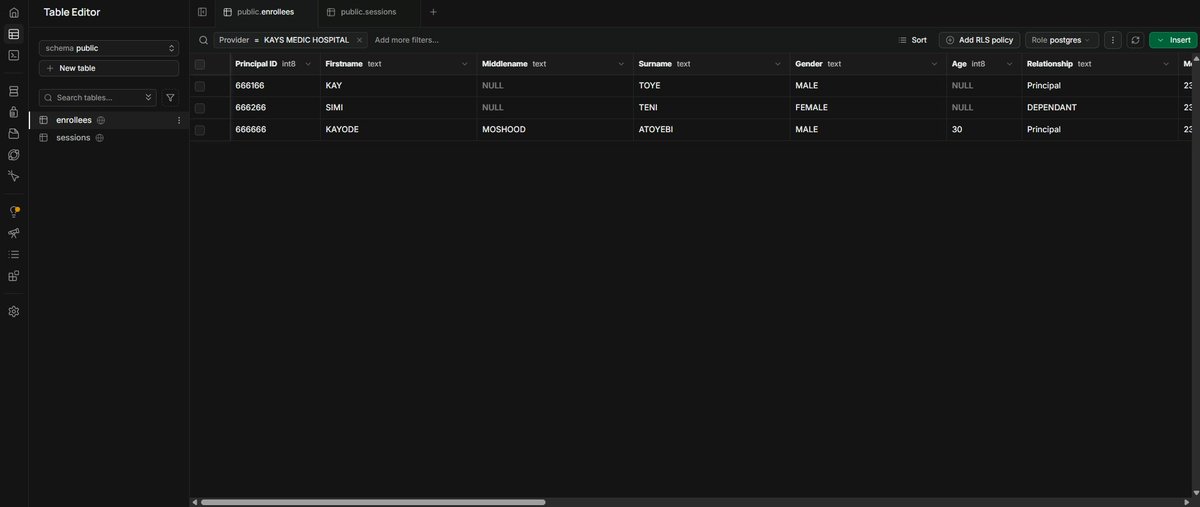Click the search icon in filter bar

(203, 40)
